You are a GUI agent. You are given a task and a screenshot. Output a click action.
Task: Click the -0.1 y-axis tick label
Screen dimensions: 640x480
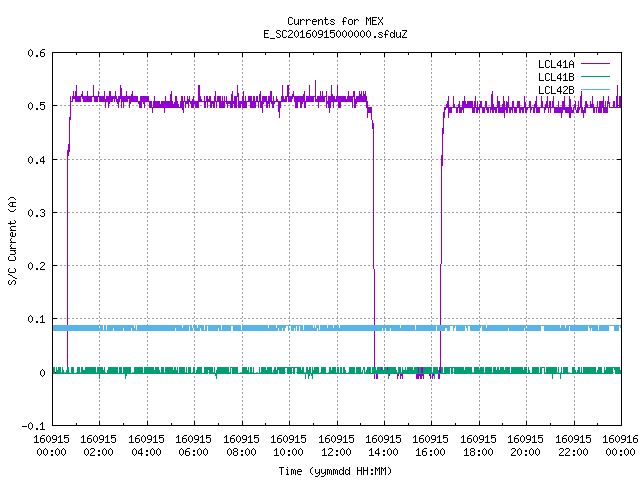click(33, 426)
